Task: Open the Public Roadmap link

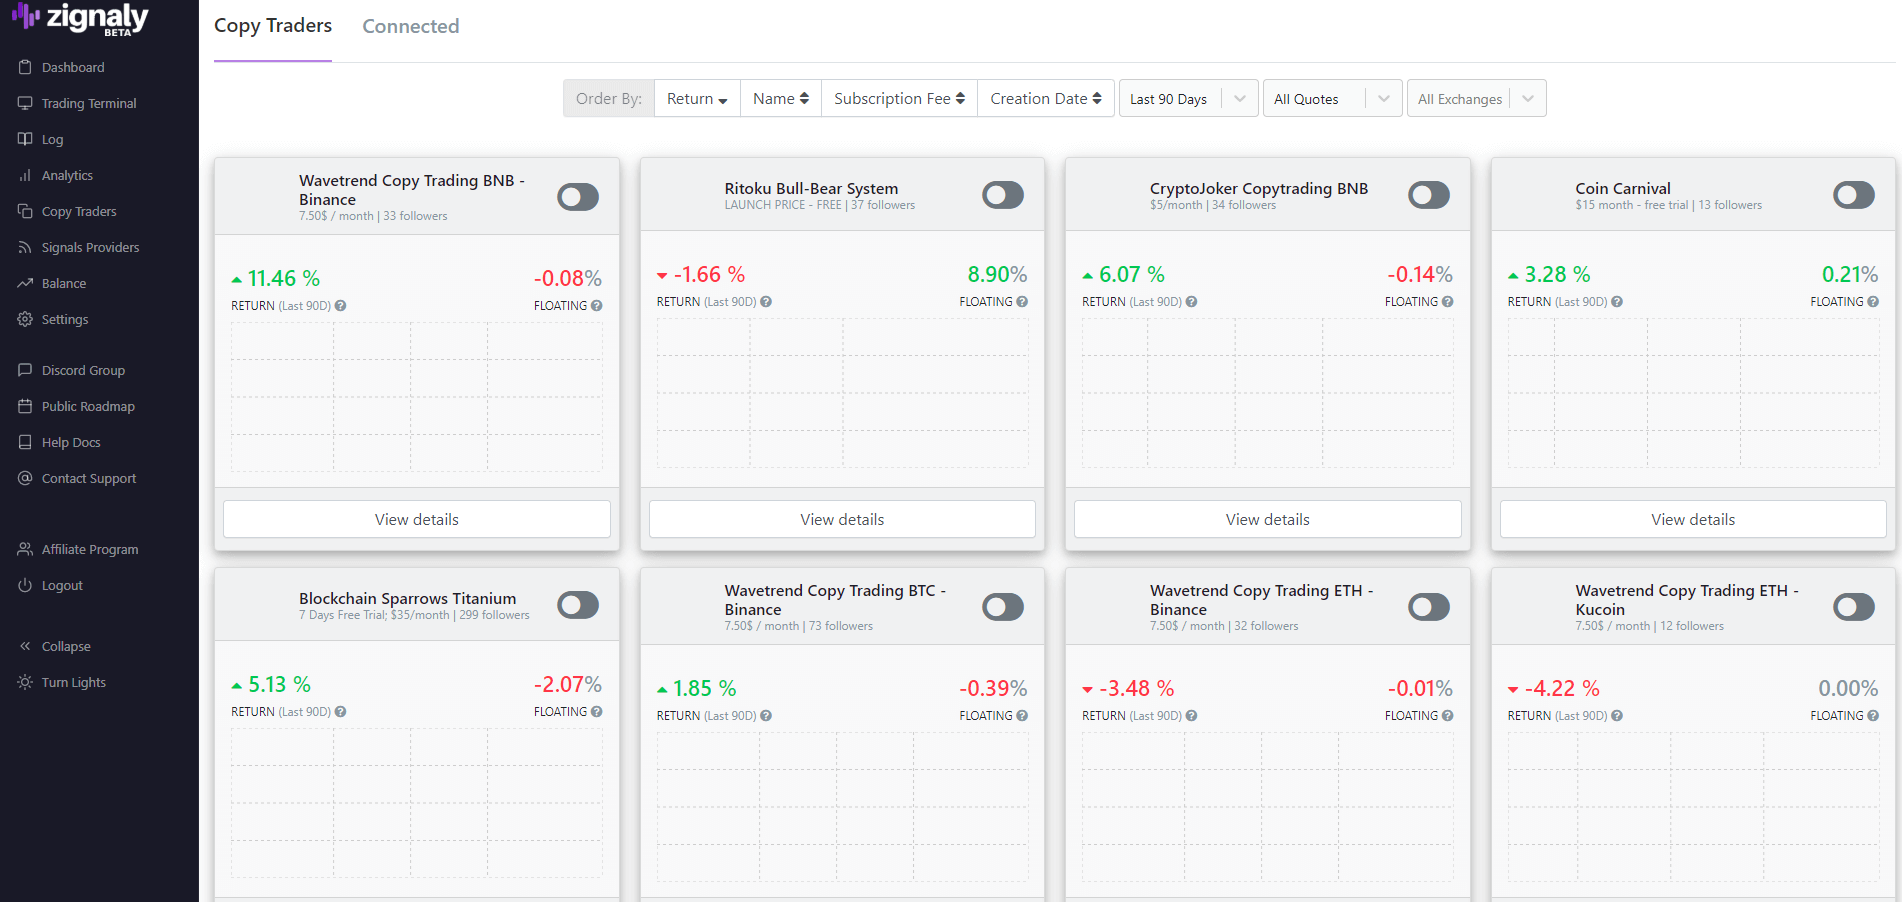Action: click(88, 406)
